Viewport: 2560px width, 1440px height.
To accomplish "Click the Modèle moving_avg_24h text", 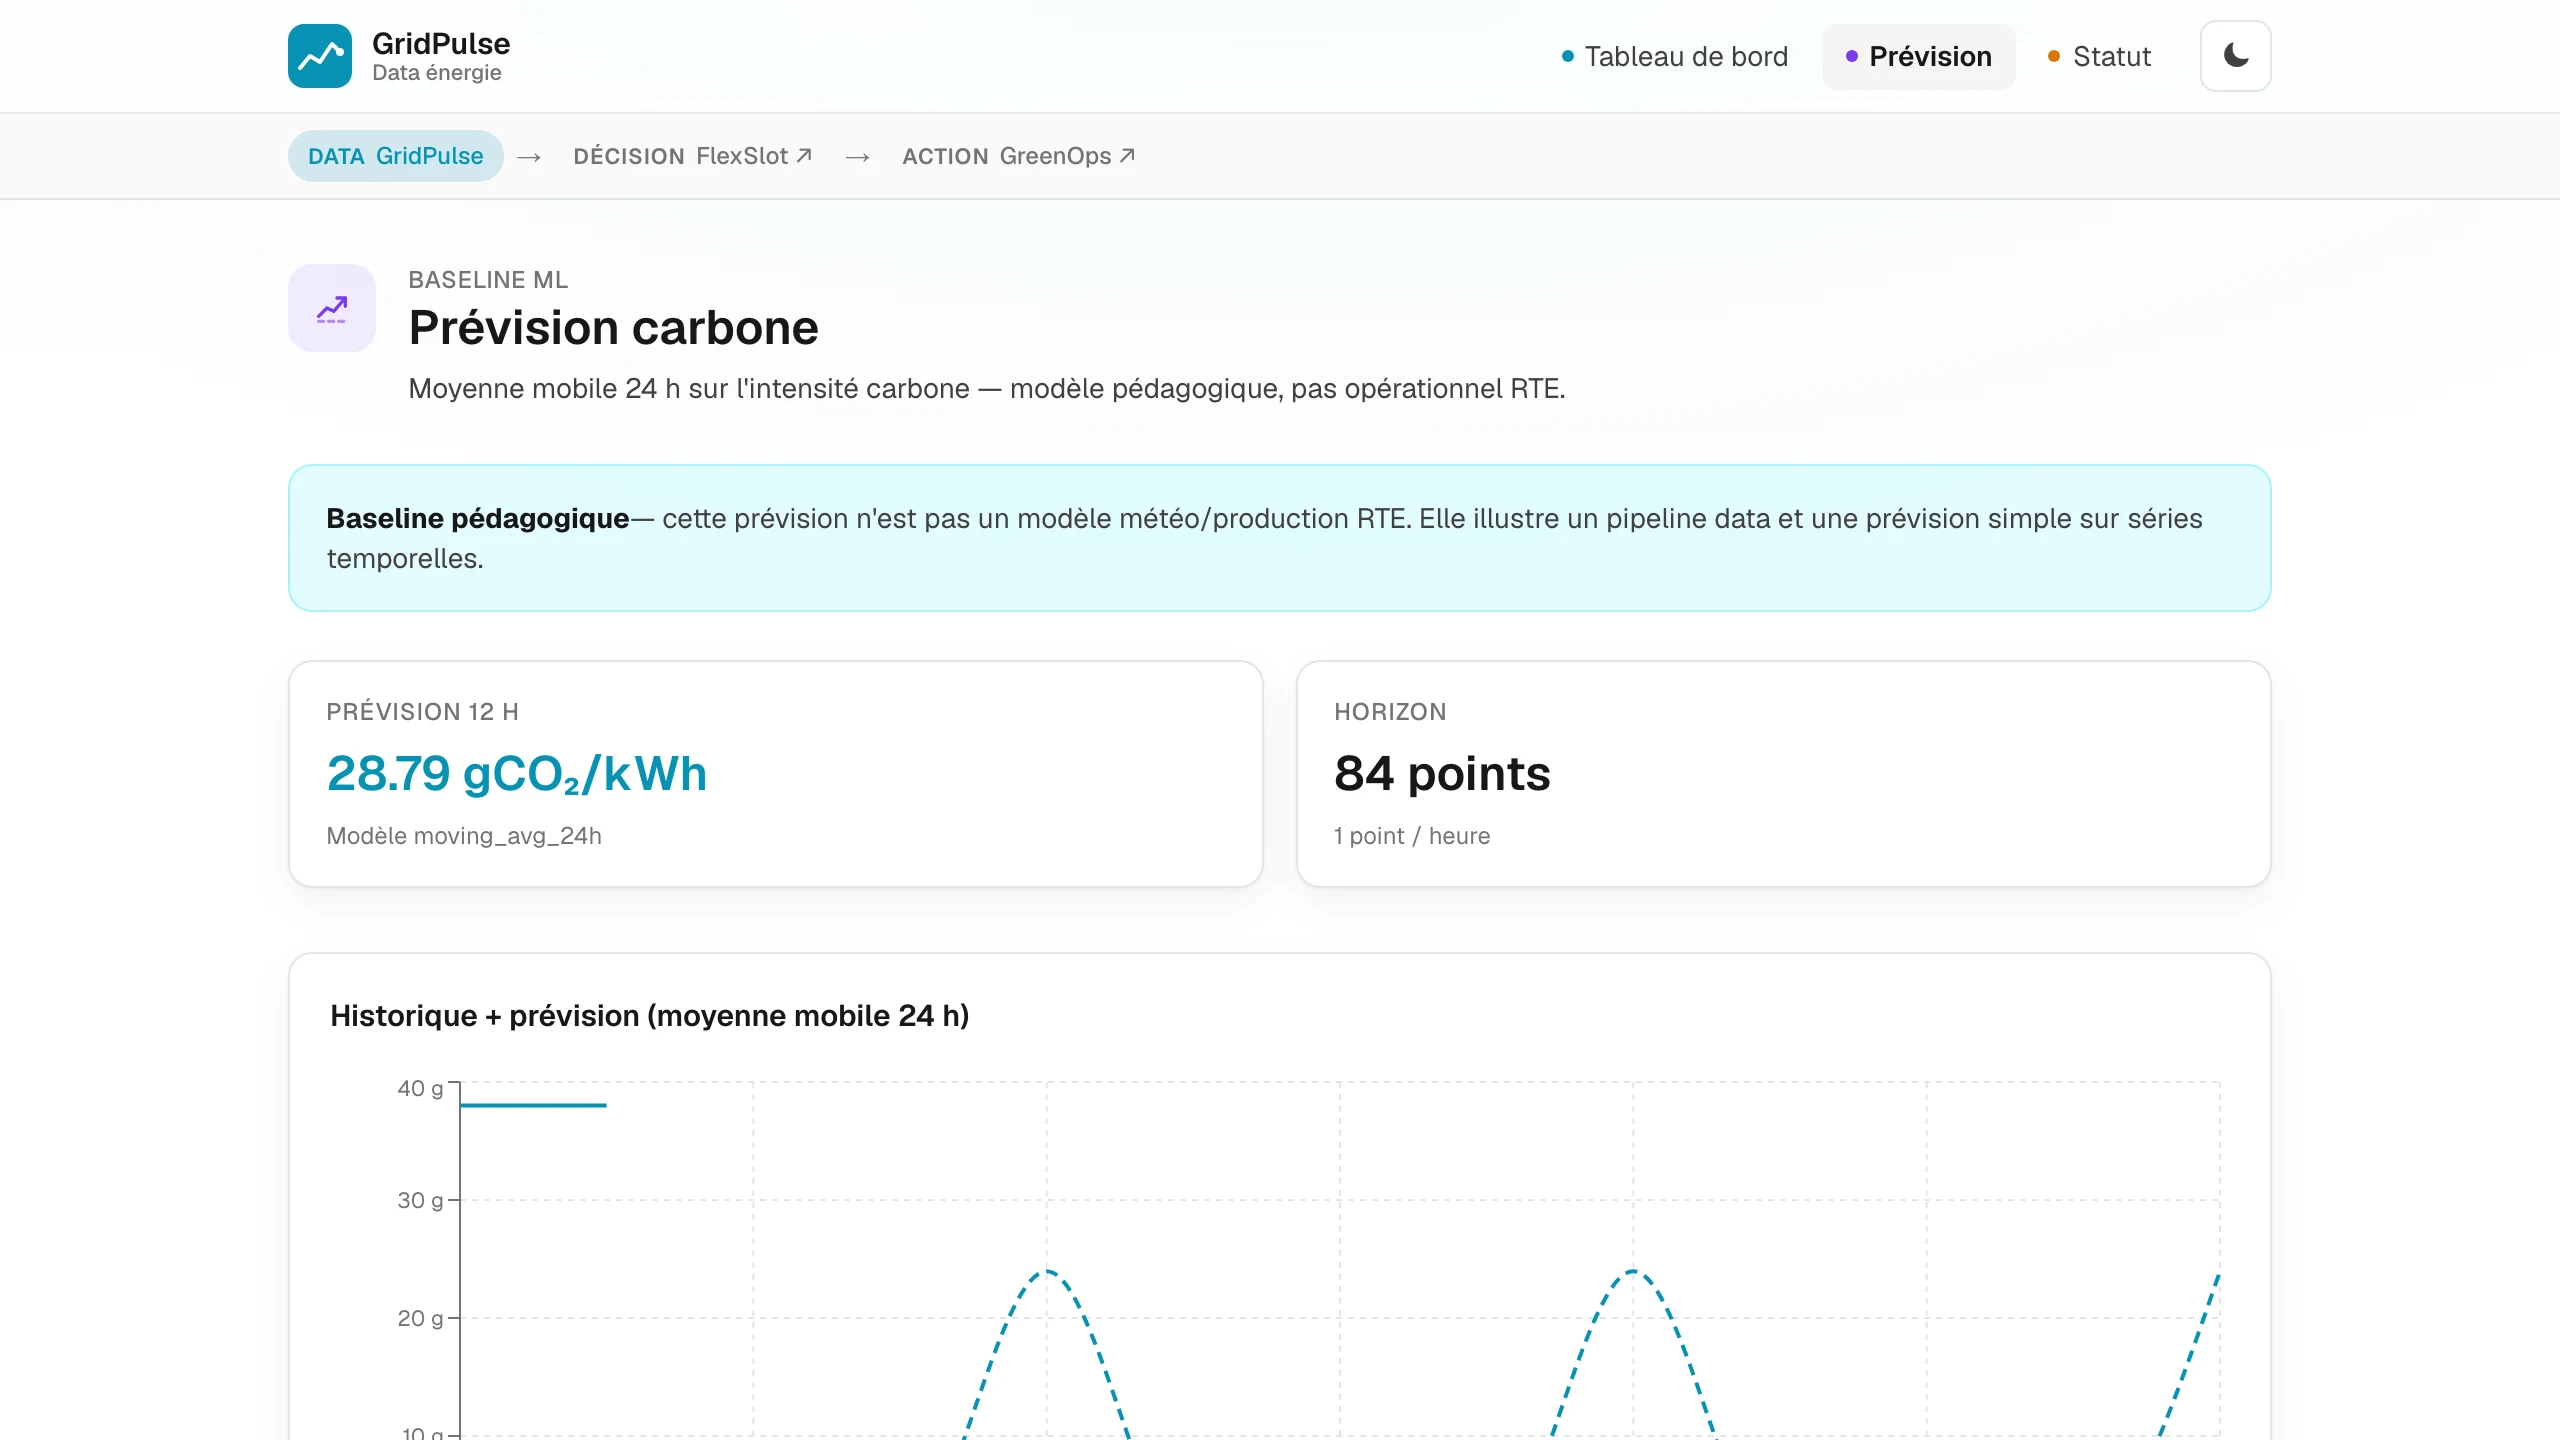I will tap(464, 836).
